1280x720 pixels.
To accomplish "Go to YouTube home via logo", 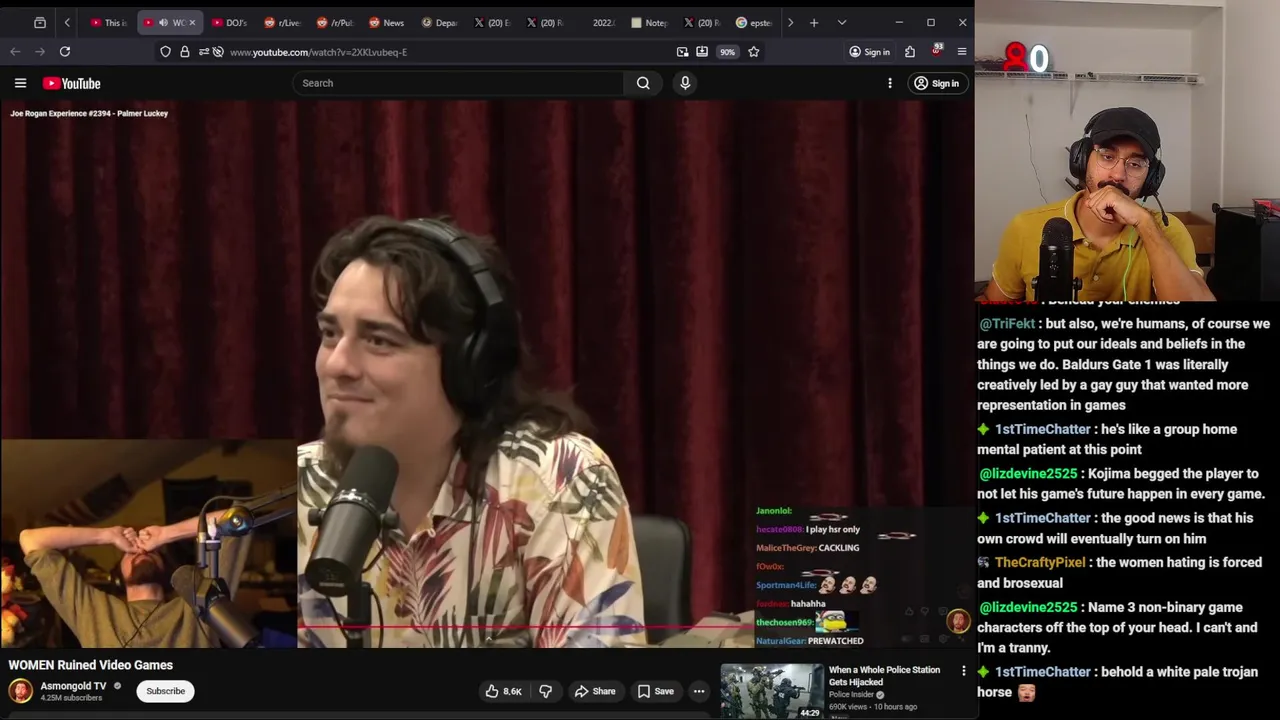I will pos(71,83).
